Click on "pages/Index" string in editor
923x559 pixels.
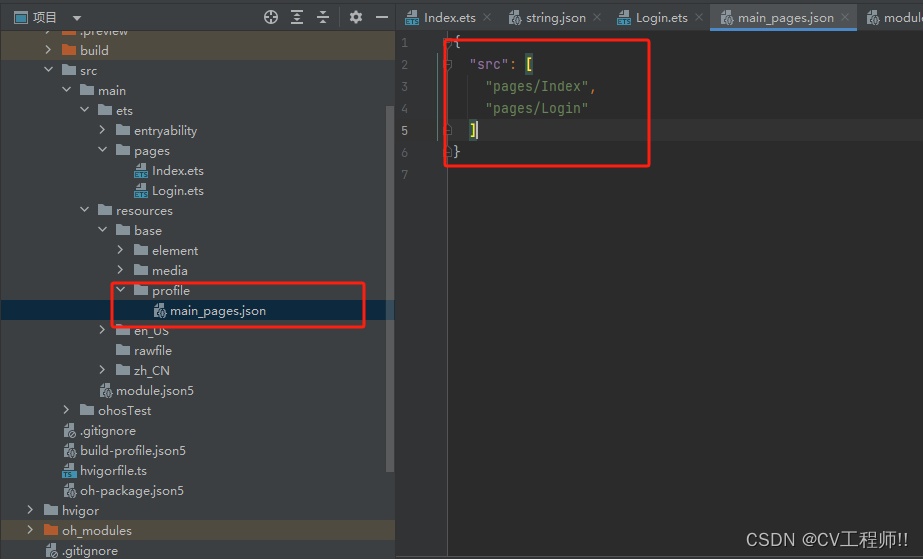click(536, 86)
